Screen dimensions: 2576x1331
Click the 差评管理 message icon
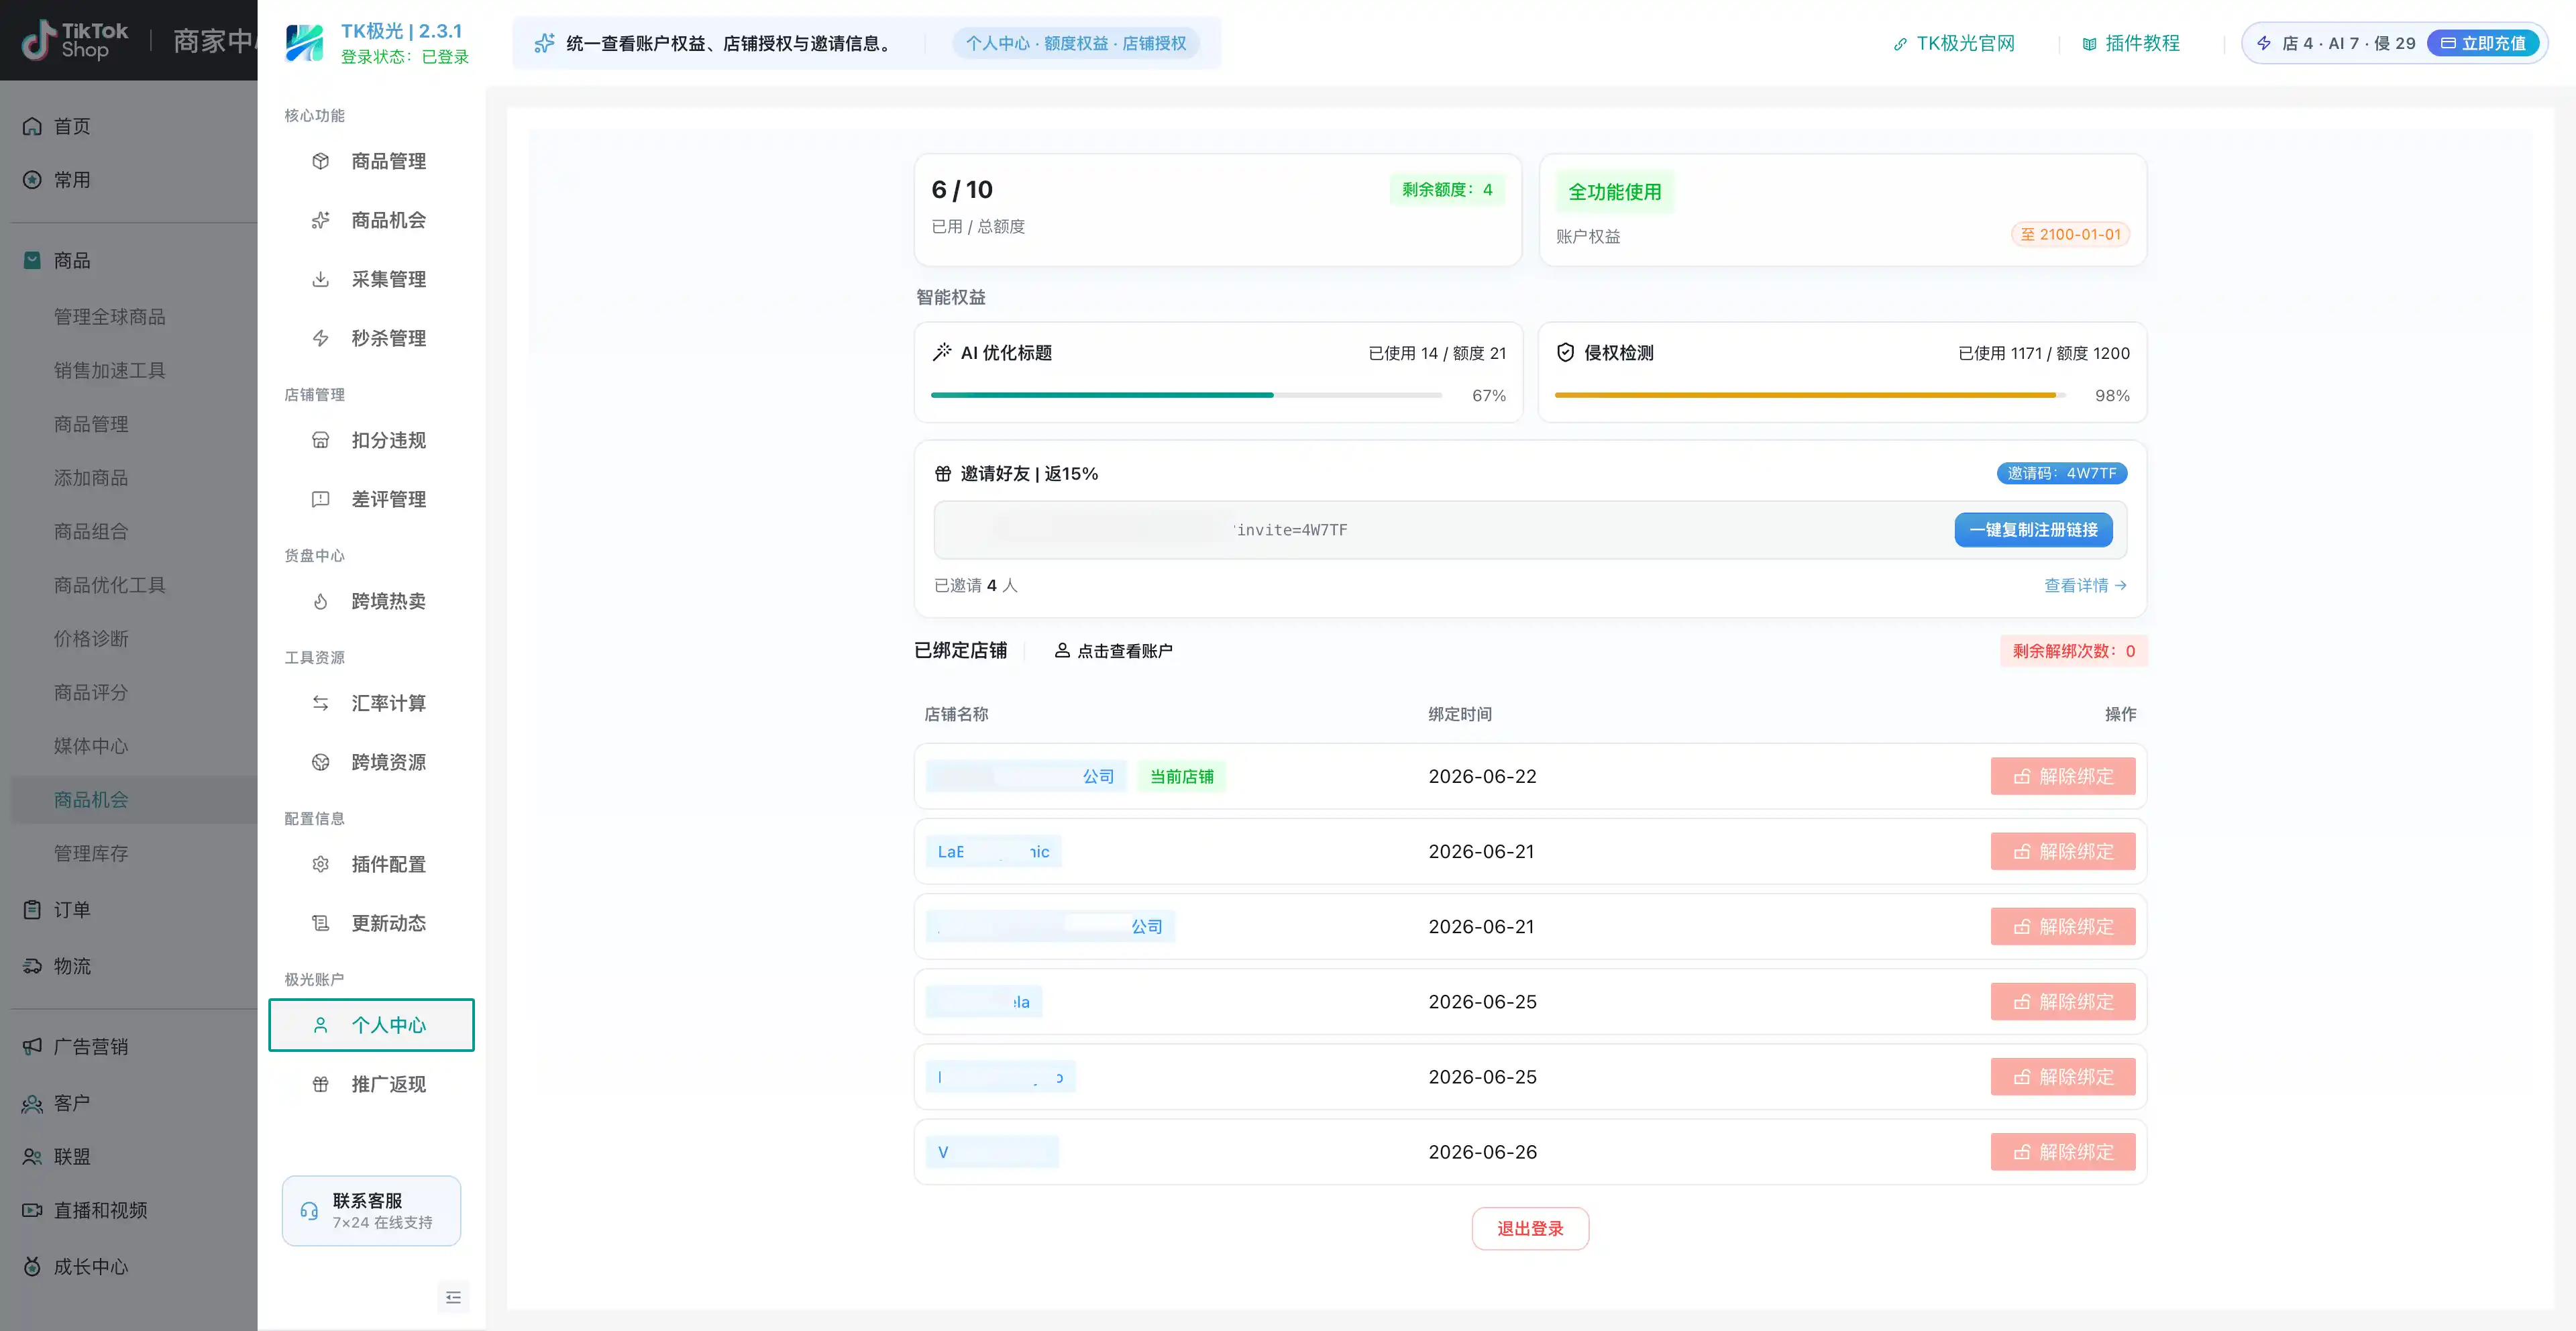pyautogui.click(x=320, y=499)
